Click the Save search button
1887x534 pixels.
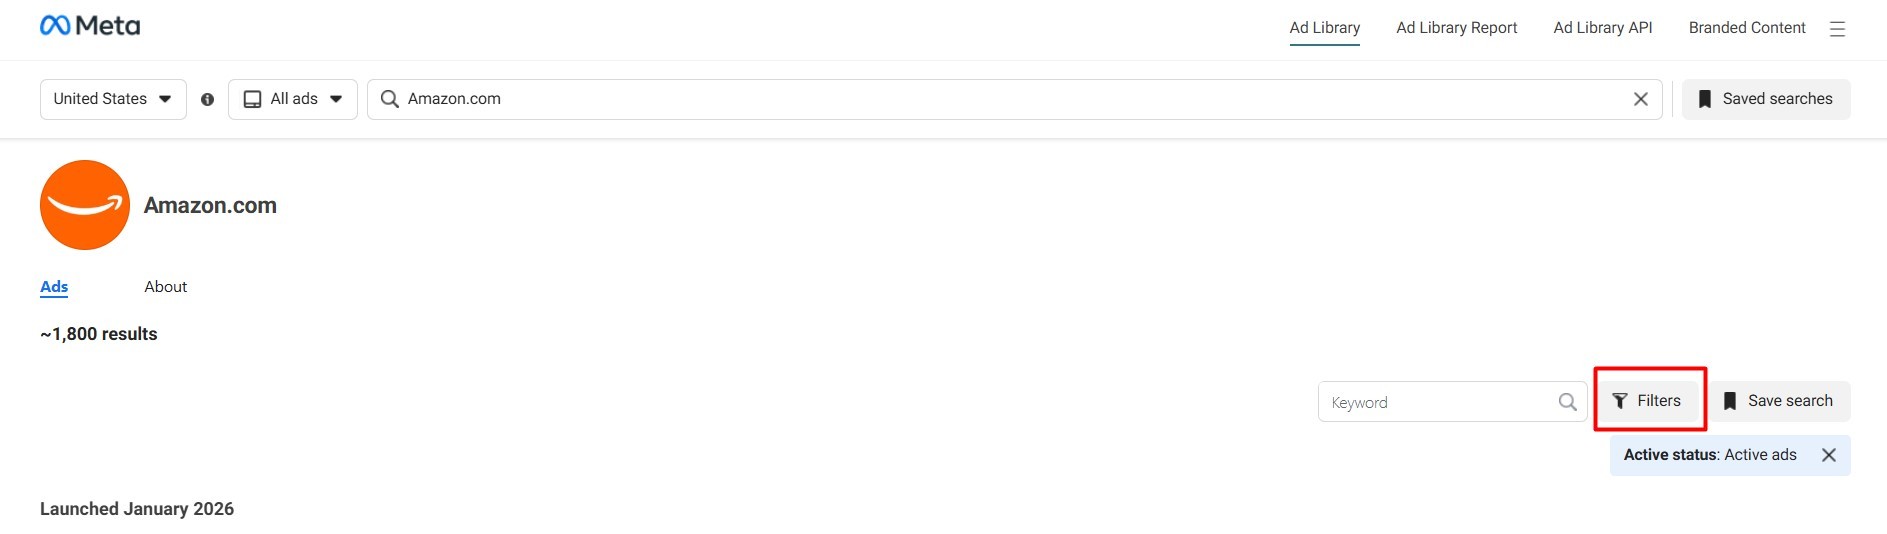coord(1779,401)
